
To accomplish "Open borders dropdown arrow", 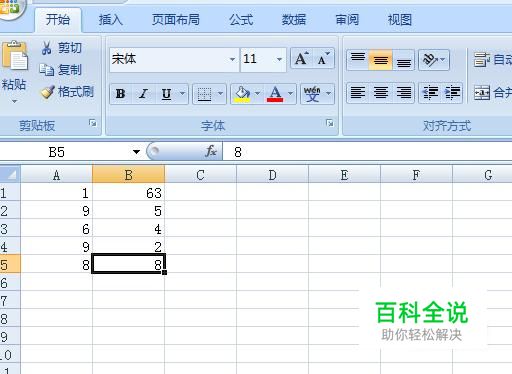I will [220, 93].
